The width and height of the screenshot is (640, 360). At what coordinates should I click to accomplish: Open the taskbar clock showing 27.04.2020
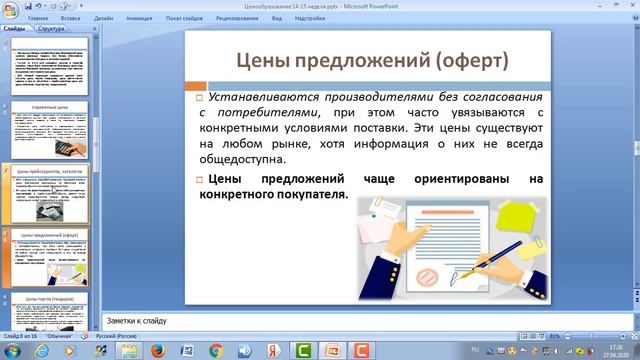point(616,351)
